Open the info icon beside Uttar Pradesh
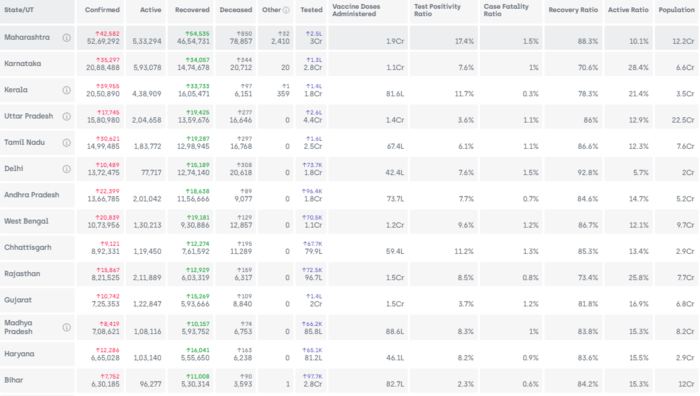The width and height of the screenshot is (700, 396). point(67,117)
